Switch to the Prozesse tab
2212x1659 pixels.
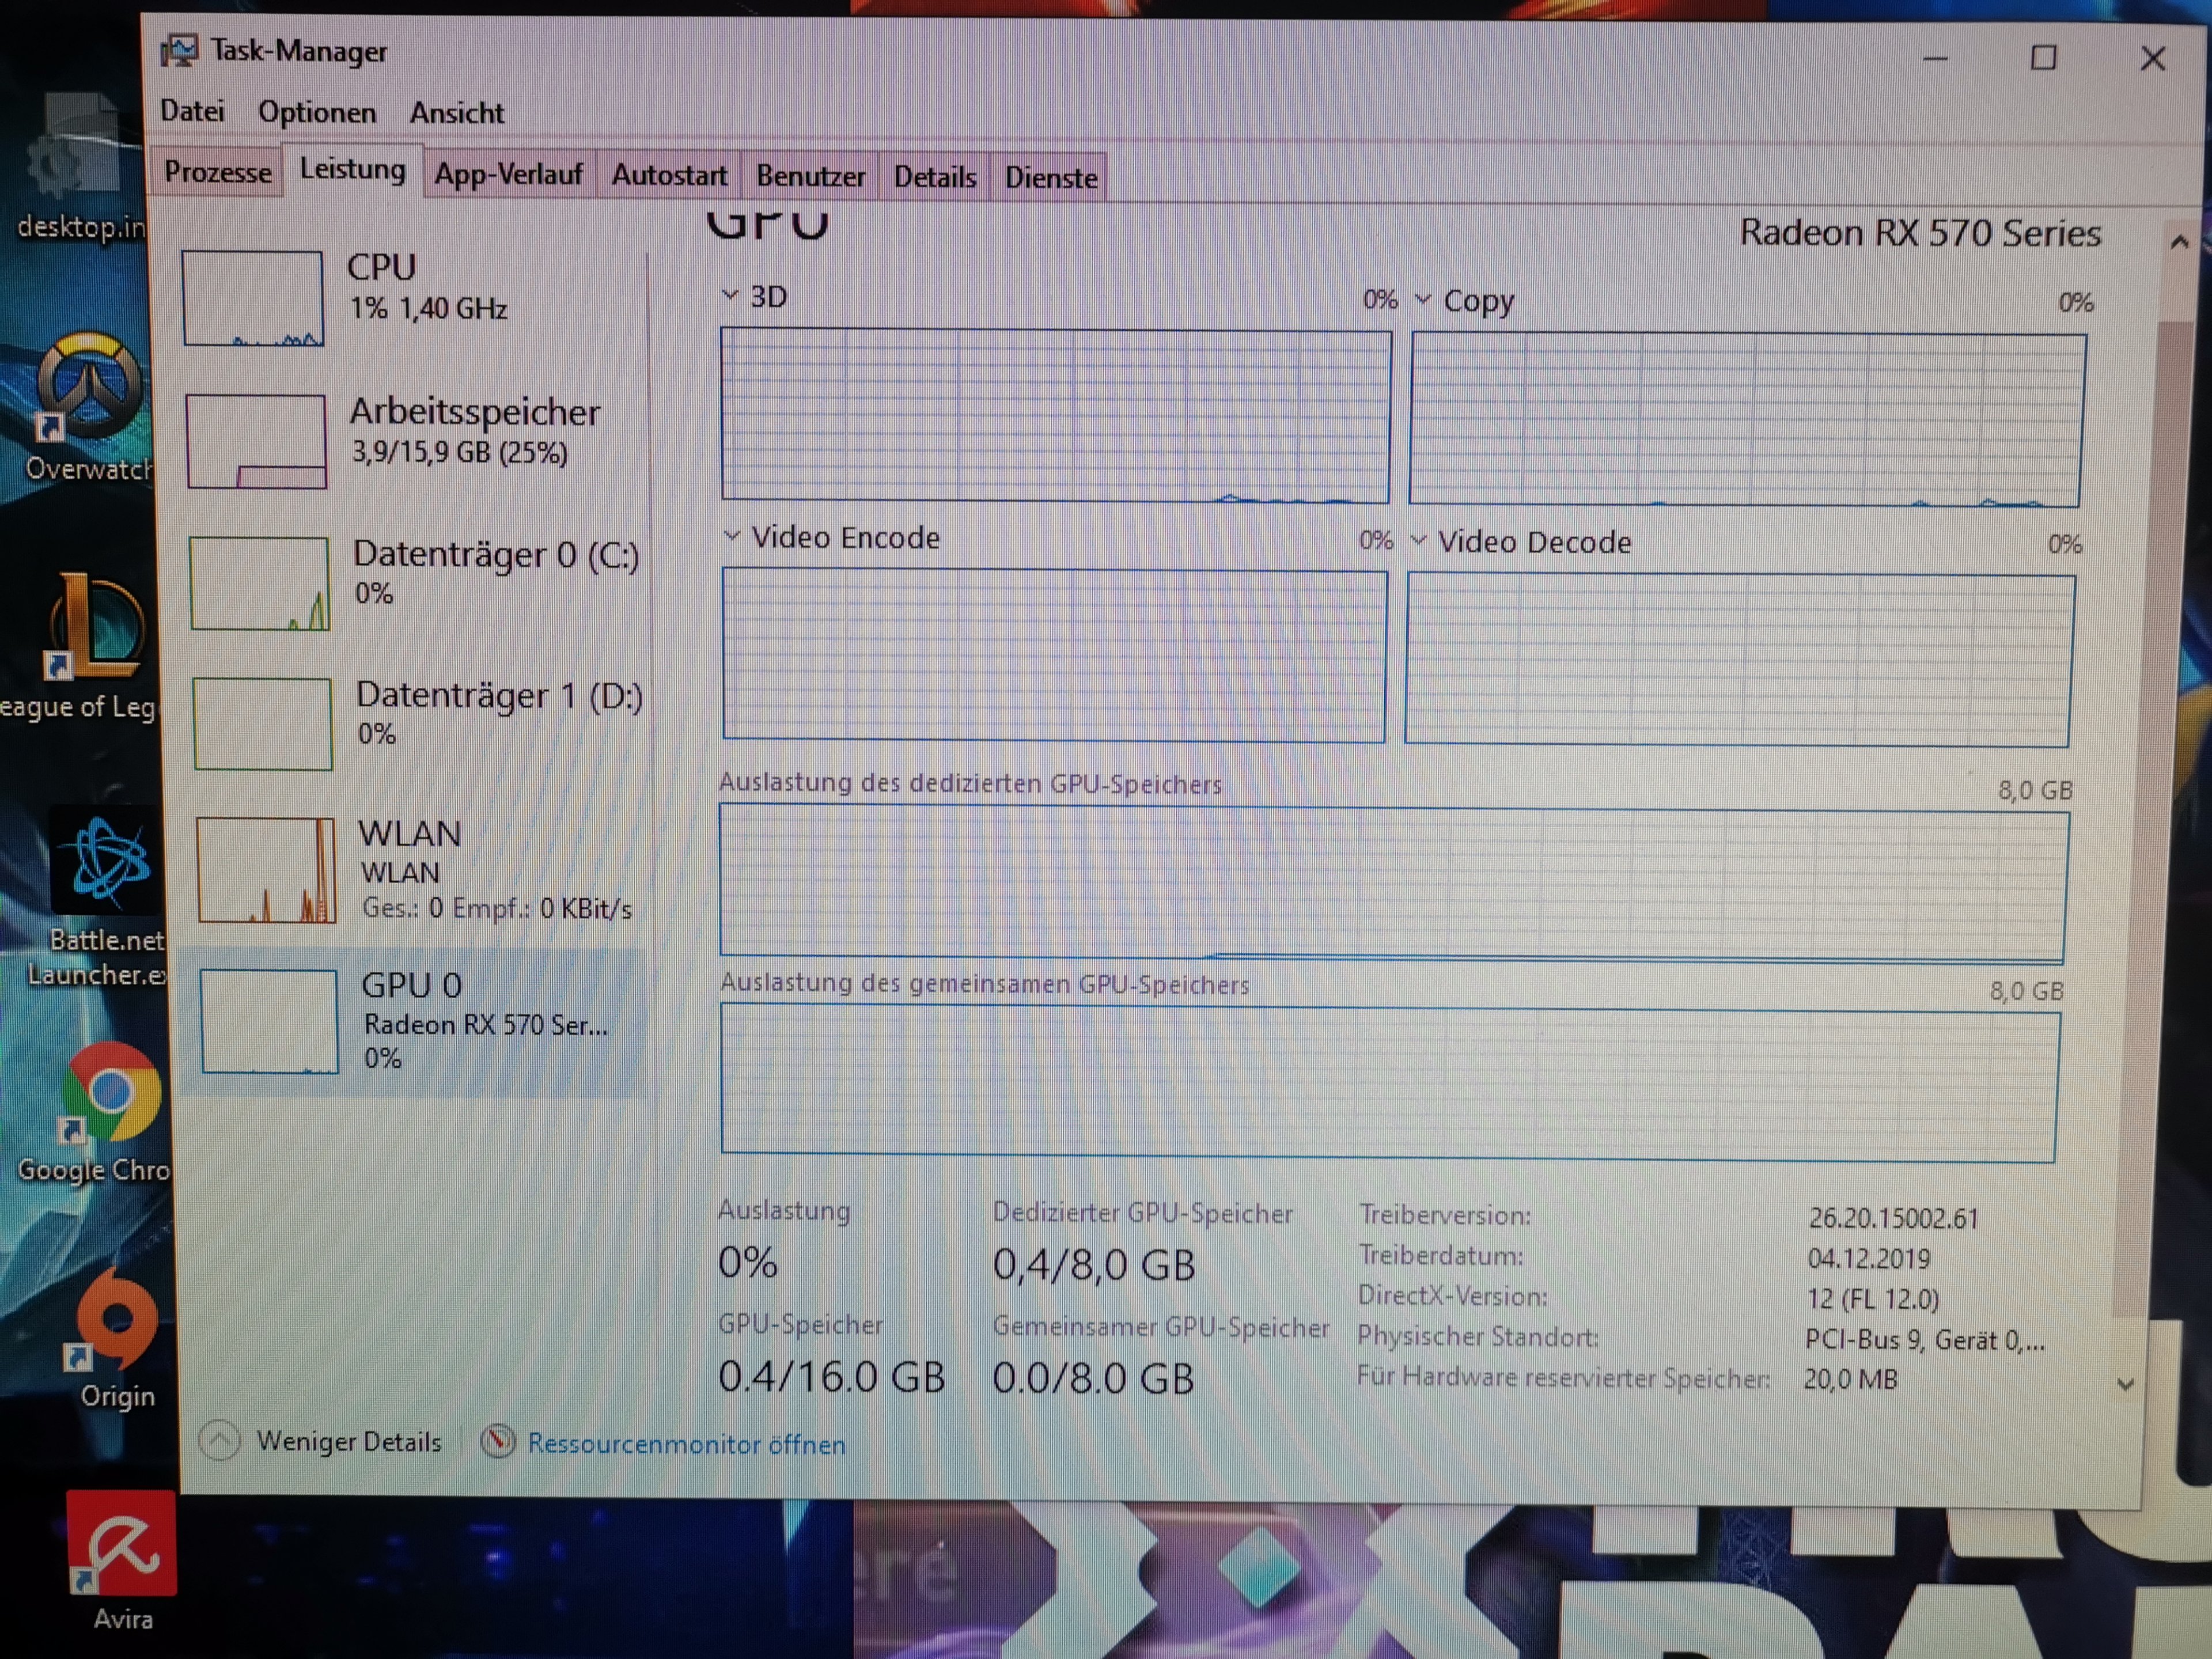217,172
